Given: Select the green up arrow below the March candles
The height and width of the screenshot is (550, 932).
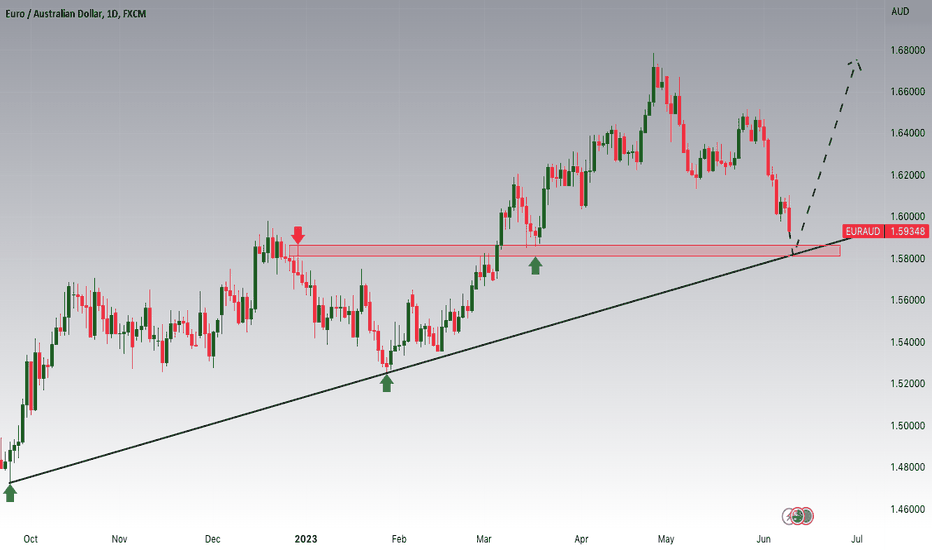Looking at the screenshot, I should [x=536, y=265].
